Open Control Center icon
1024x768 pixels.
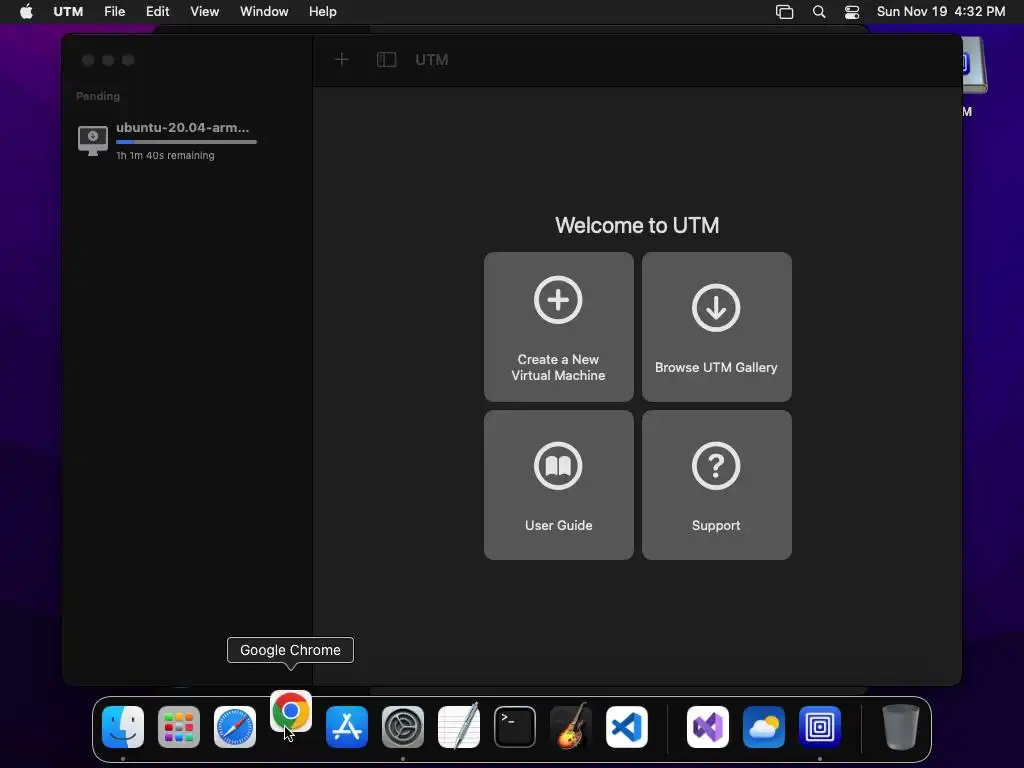(852, 12)
